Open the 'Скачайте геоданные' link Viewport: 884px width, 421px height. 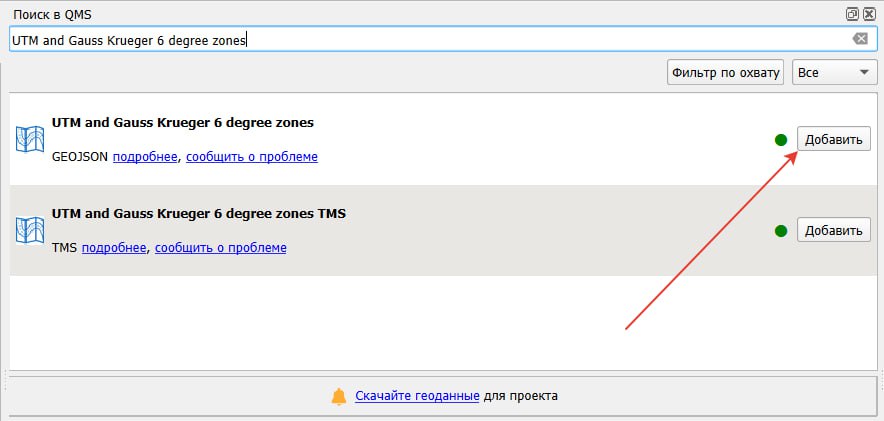pyautogui.click(x=417, y=396)
